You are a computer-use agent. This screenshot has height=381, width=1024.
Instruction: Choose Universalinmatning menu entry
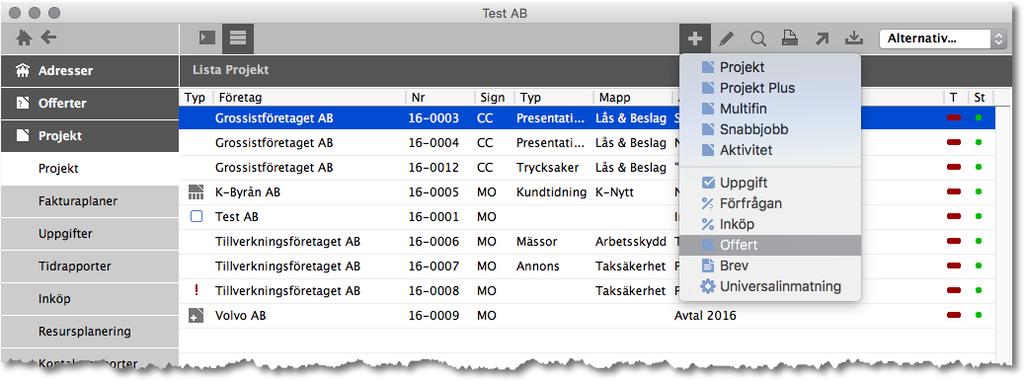tap(771, 287)
